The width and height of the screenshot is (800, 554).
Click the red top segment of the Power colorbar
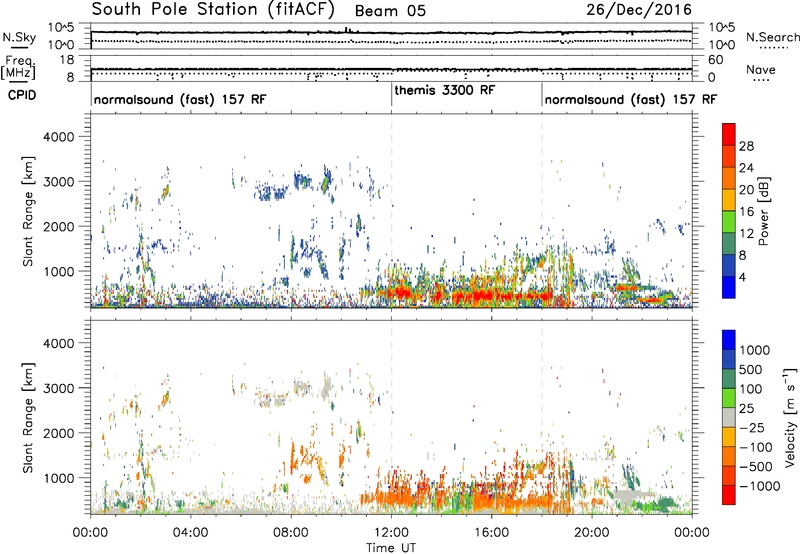[729, 135]
